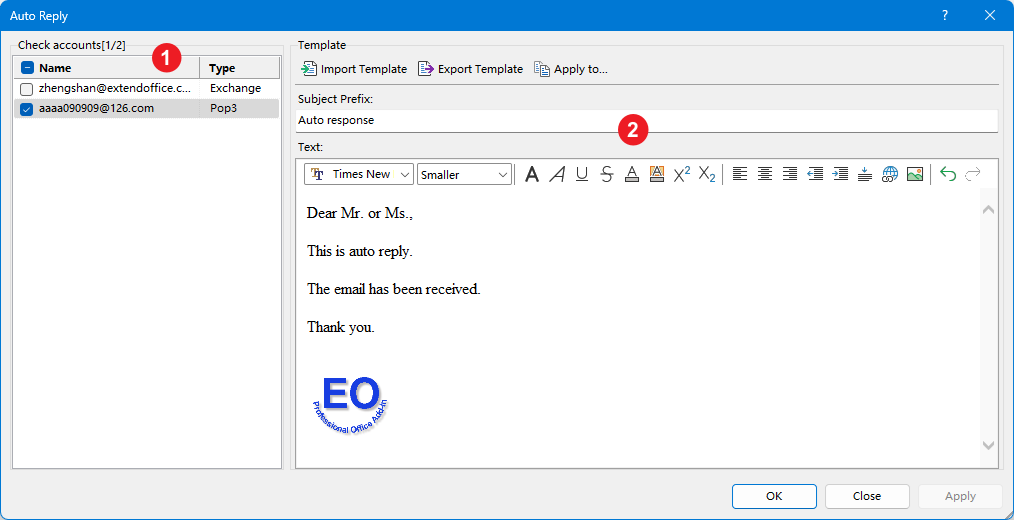Click the strikethrough formatting icon
1014x520 pixels.
coord(606,174)
